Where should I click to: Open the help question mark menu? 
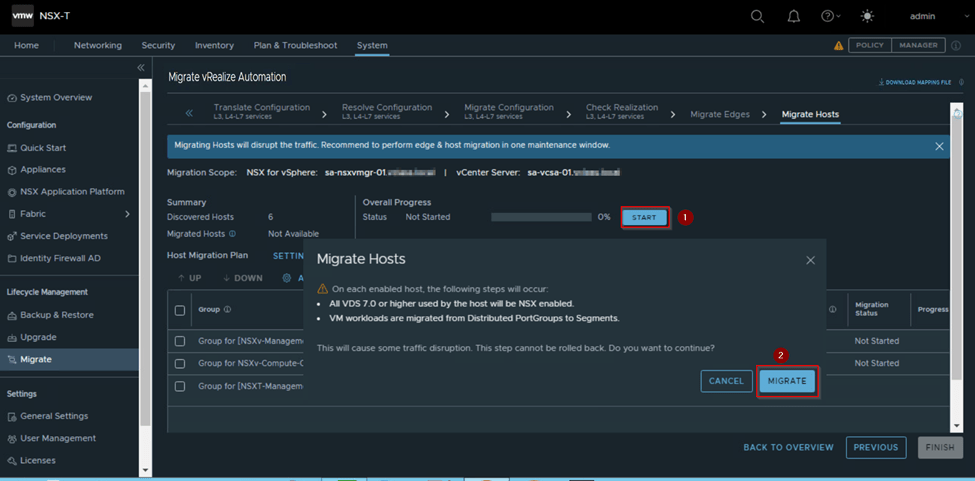click(x=829, y=16)
